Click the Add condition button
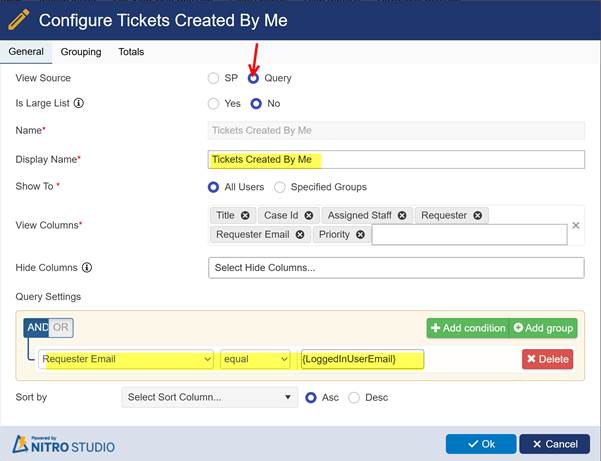Image resolution: width=601 pixels, height=461 pixels. (466, 328)
